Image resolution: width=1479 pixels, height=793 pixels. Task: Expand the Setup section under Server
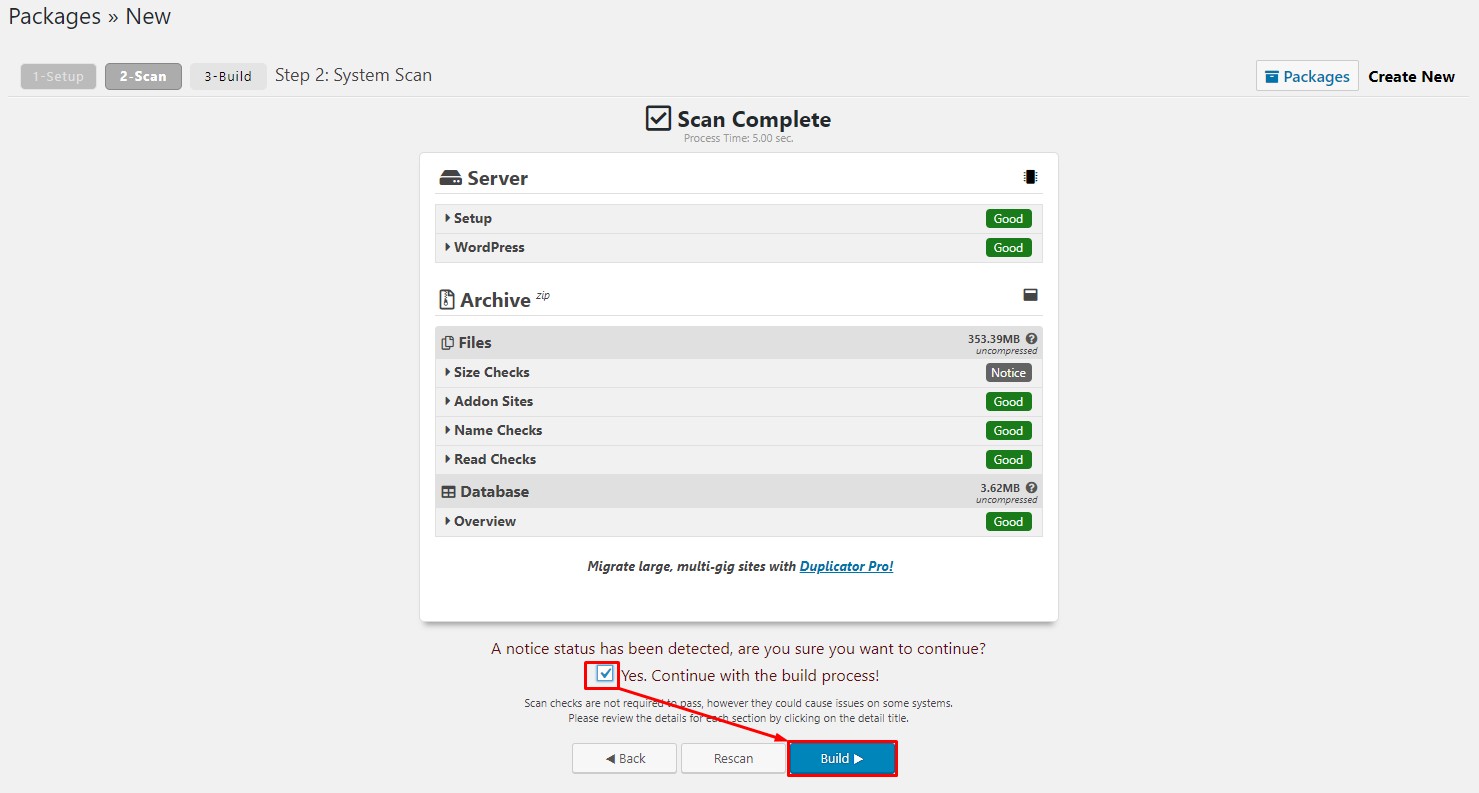click(472, 218)
